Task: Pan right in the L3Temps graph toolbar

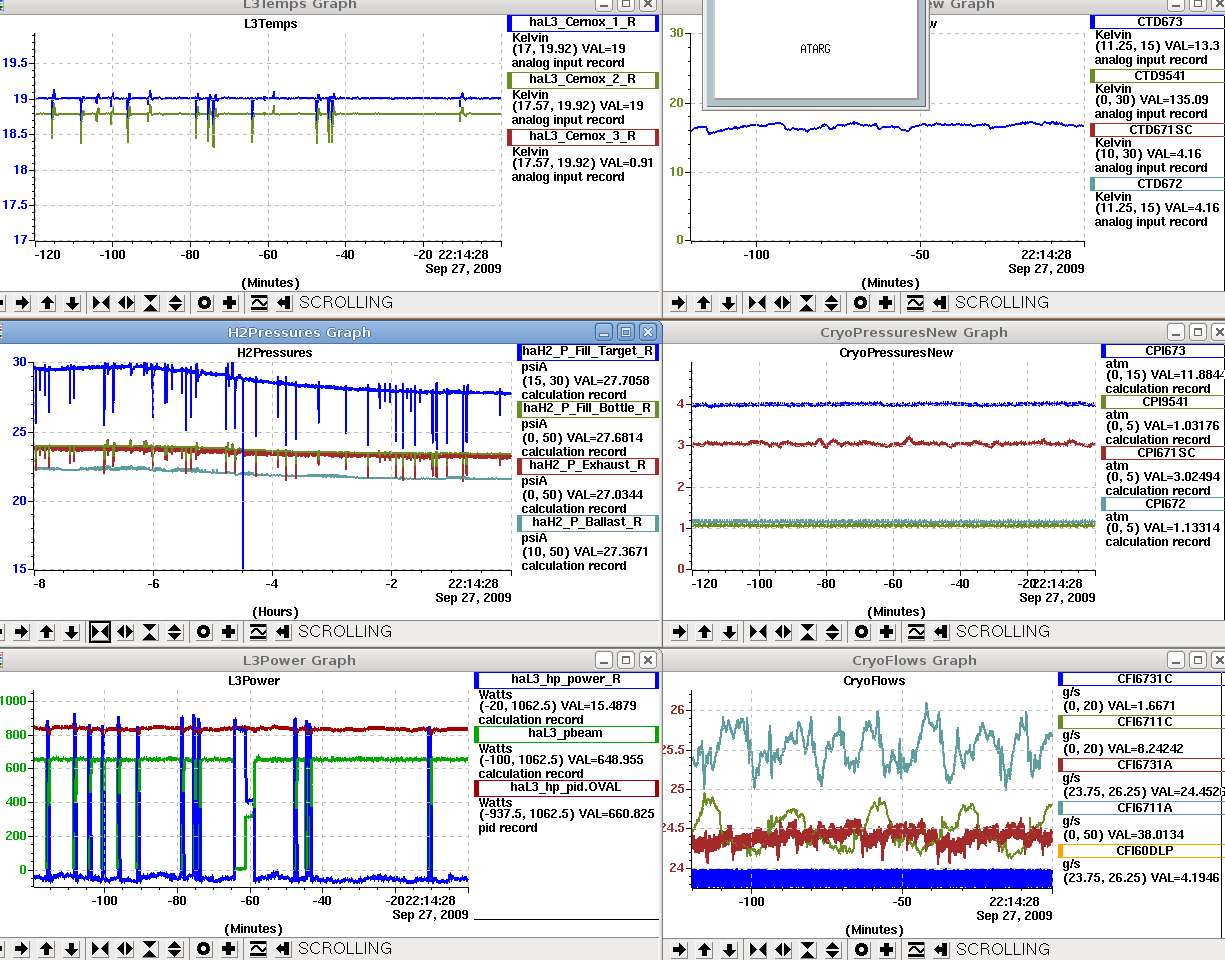Action: (x=23, y=302)
